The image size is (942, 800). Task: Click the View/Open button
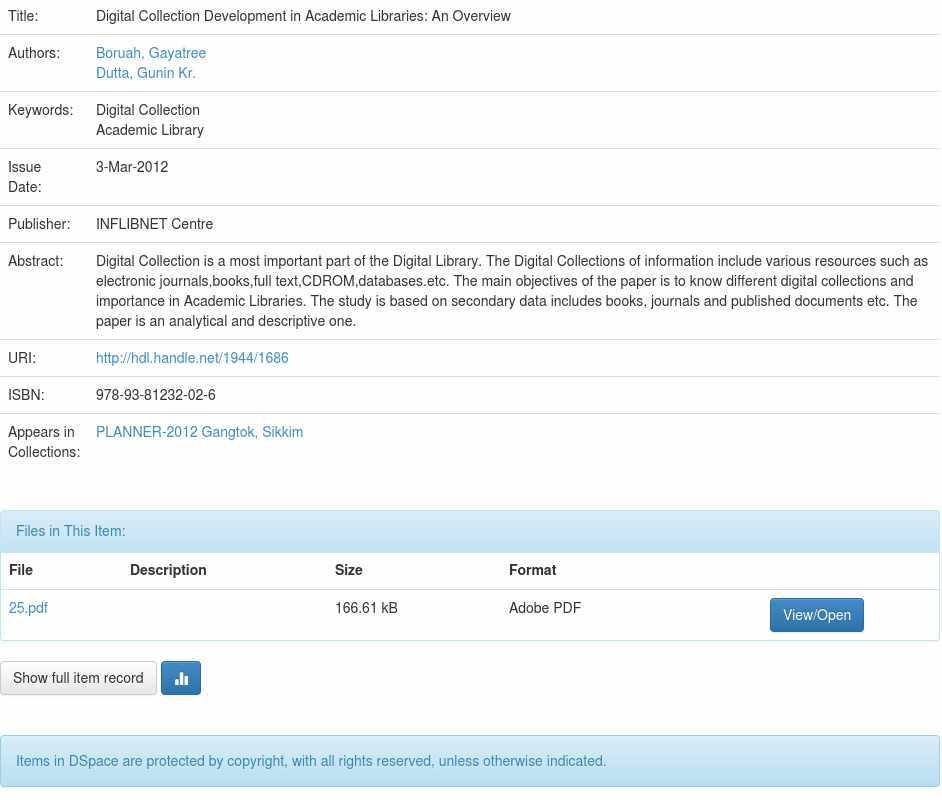tap(816, 615)
